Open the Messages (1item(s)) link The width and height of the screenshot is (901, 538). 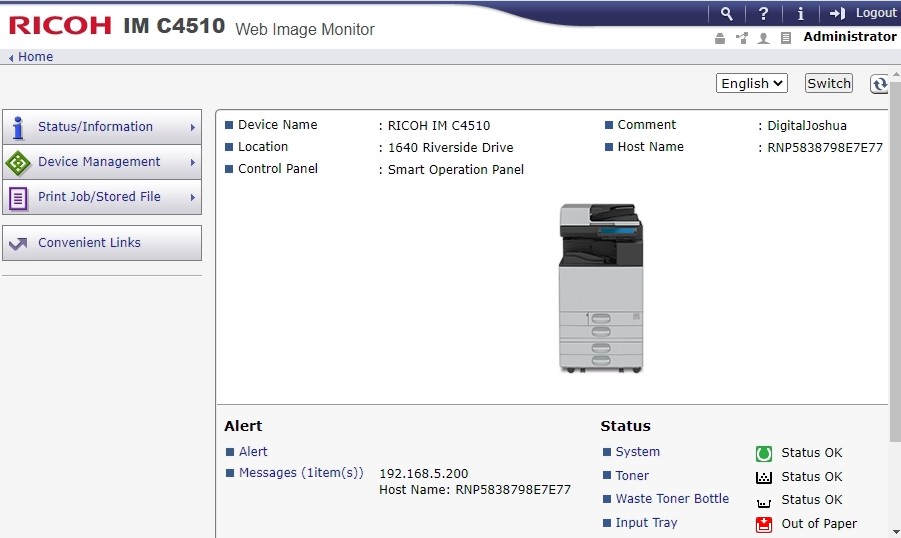[301, 473]
